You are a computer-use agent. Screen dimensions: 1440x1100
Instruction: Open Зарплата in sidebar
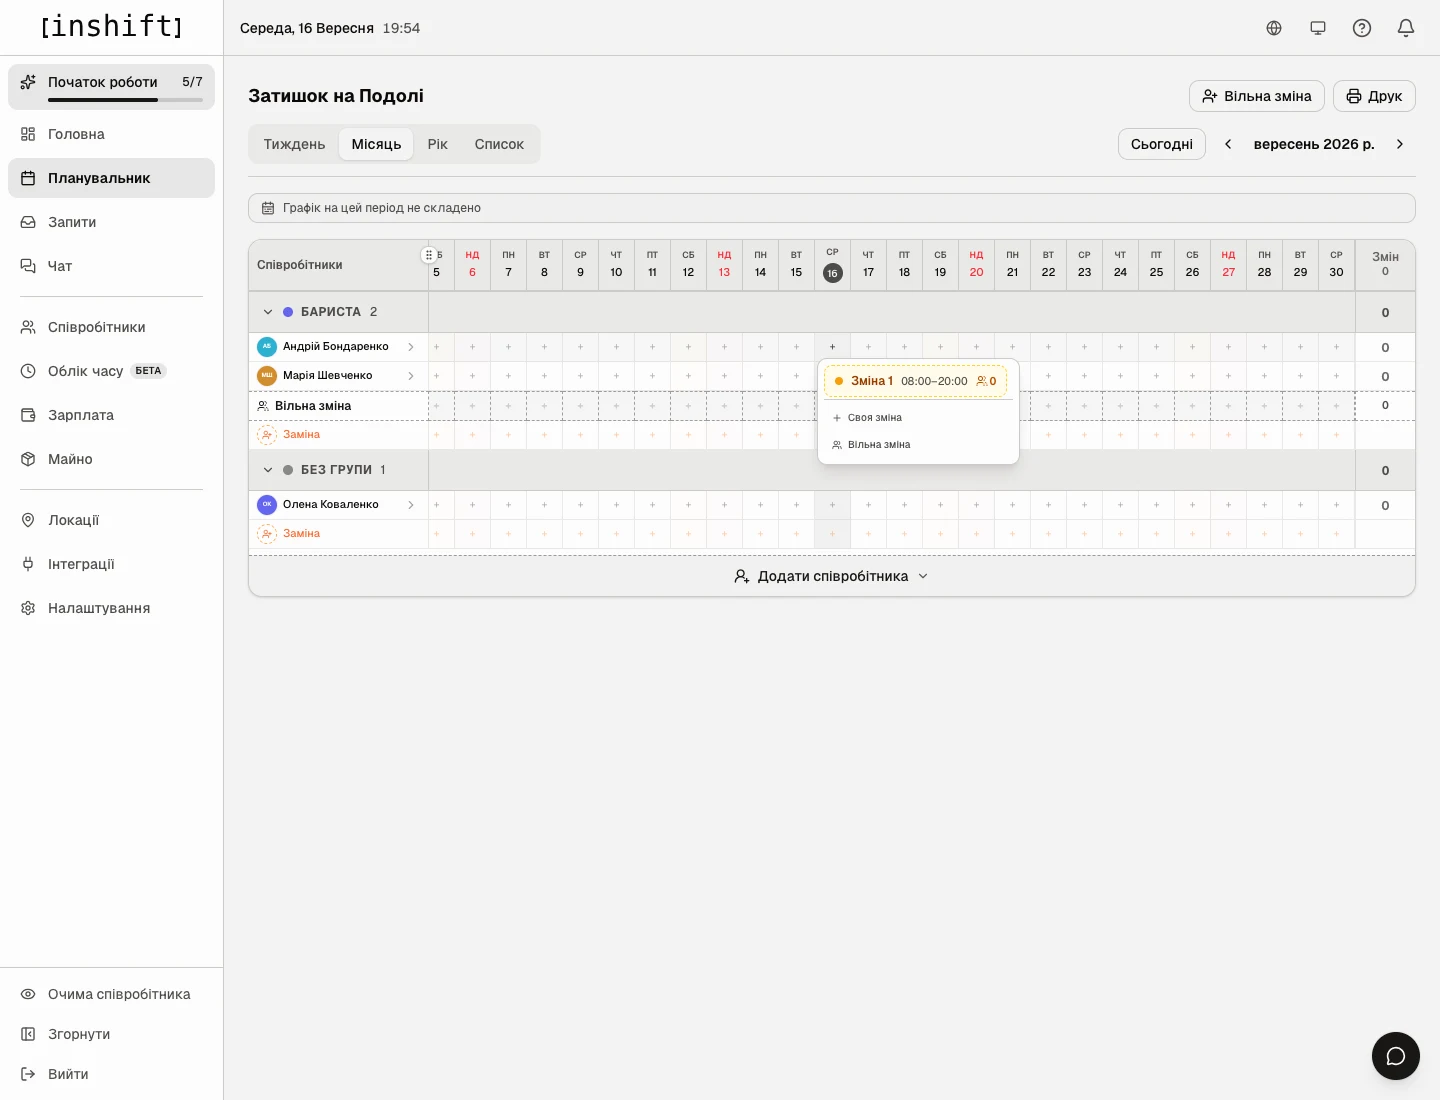[111, 415]
